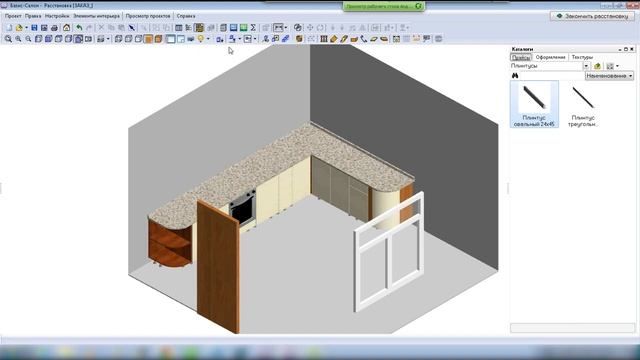The width and height of the screenshot is (640, 360).
Task: Click the open folder toolbar icon
Action: [19, 28]
